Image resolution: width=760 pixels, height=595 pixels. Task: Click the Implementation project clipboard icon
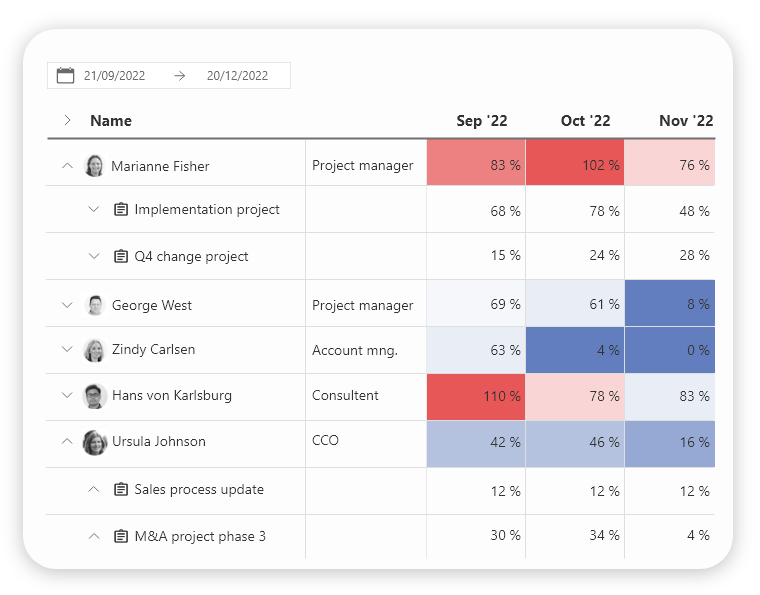click(x=121, y=209)
